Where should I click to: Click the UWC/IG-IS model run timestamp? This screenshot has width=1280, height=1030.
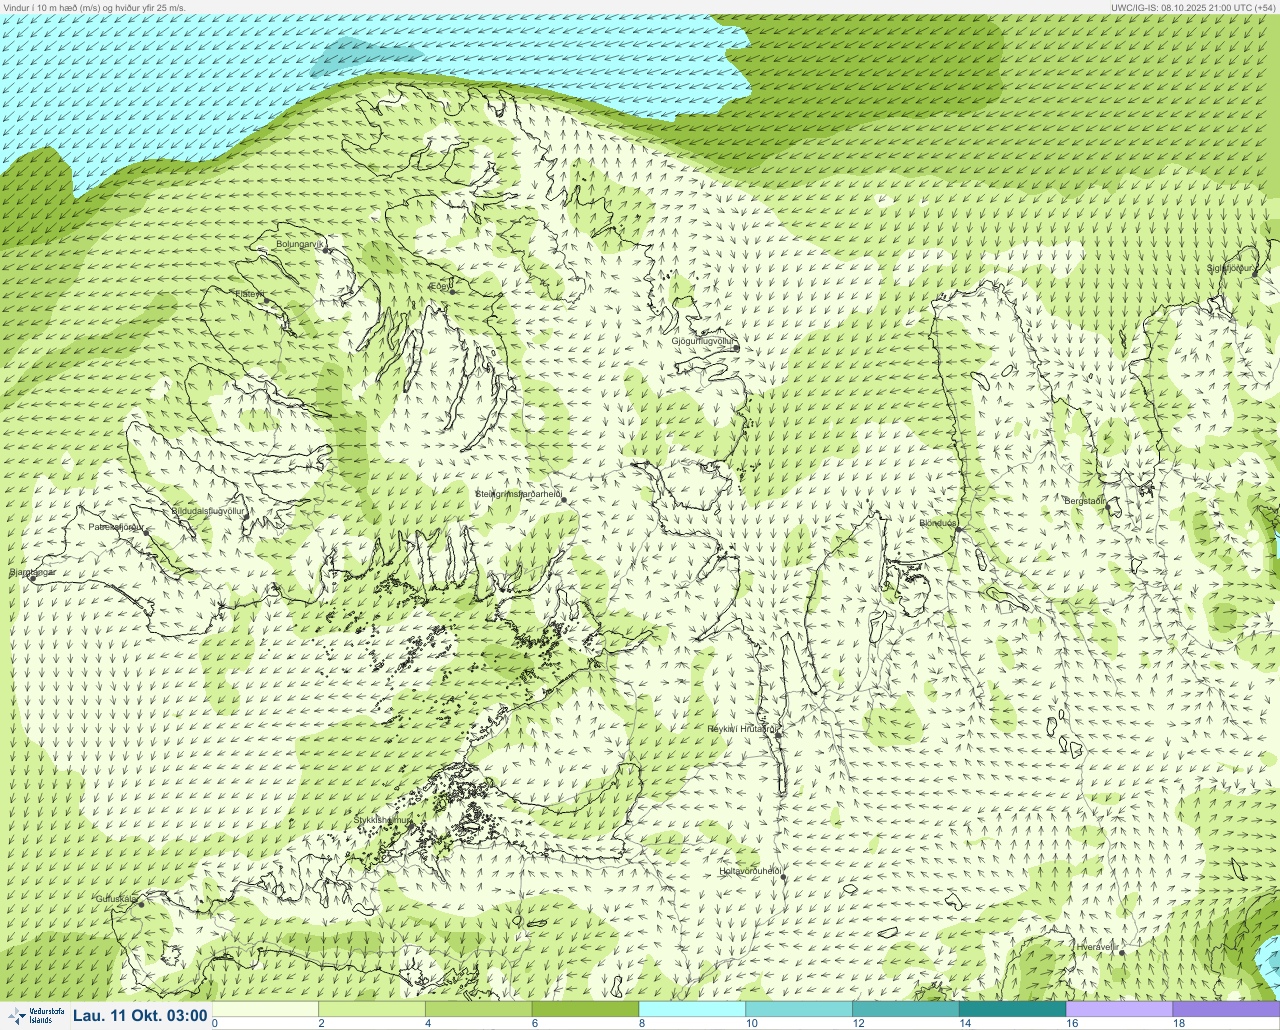1194,7
